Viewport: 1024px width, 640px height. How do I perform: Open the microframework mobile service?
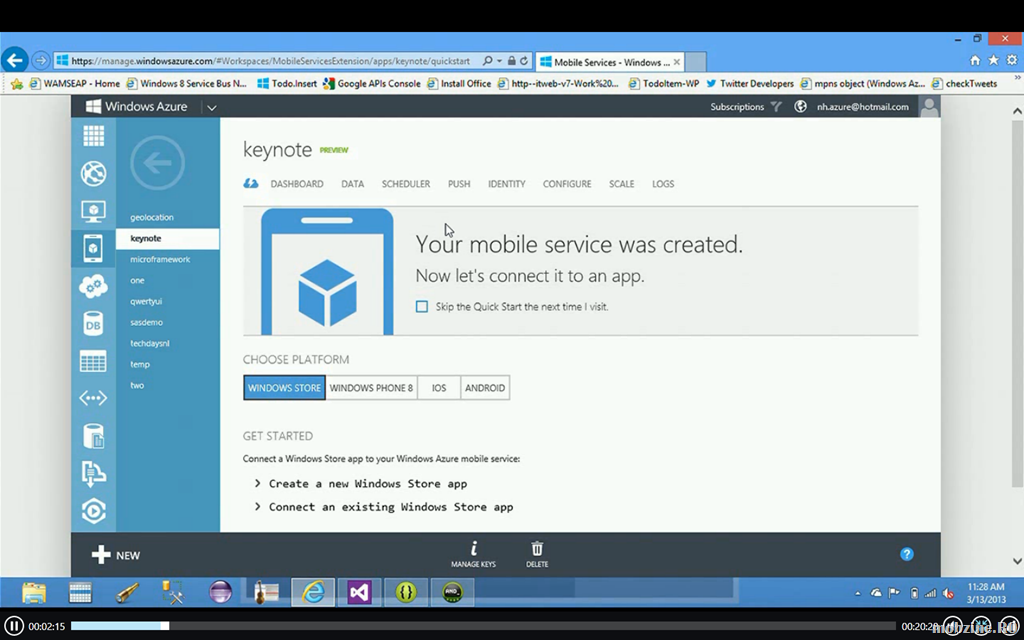point(160,259)
